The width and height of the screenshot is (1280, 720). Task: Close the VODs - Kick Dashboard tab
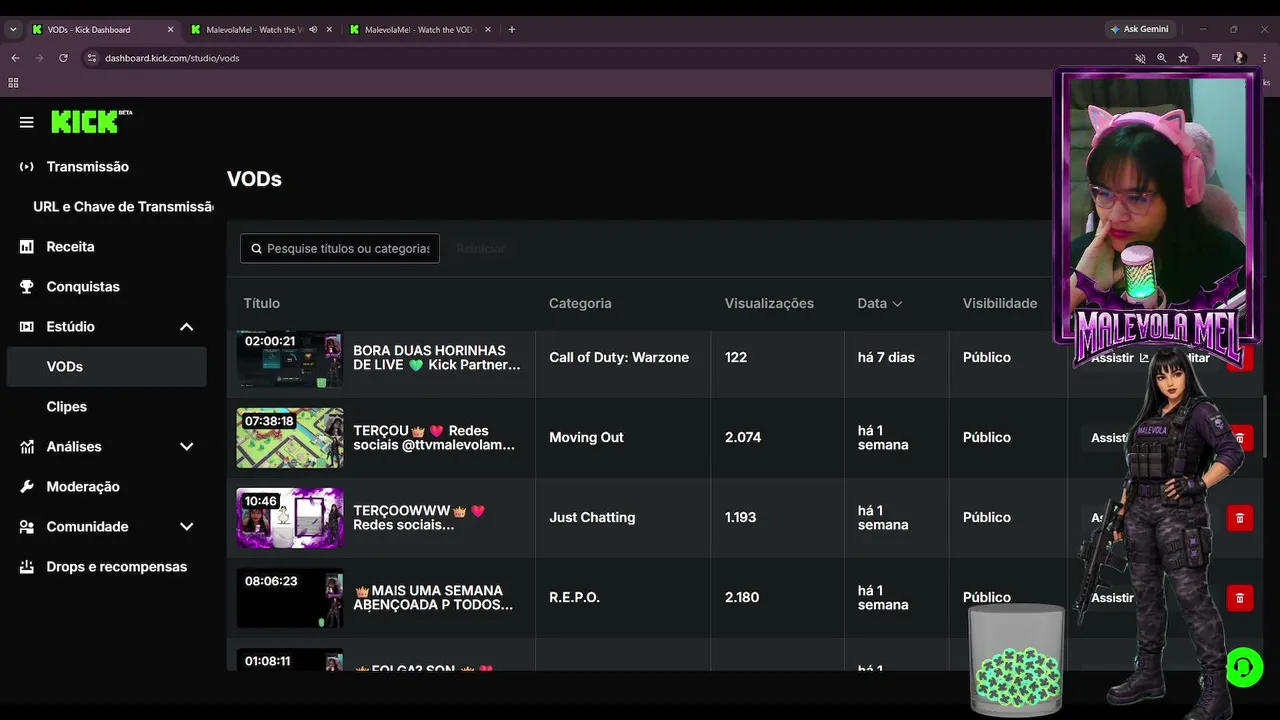(170, 30)
